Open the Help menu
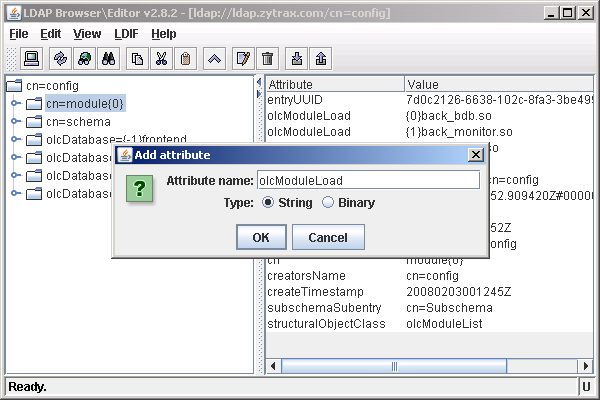The image size is (600, 400). [164, 34]
